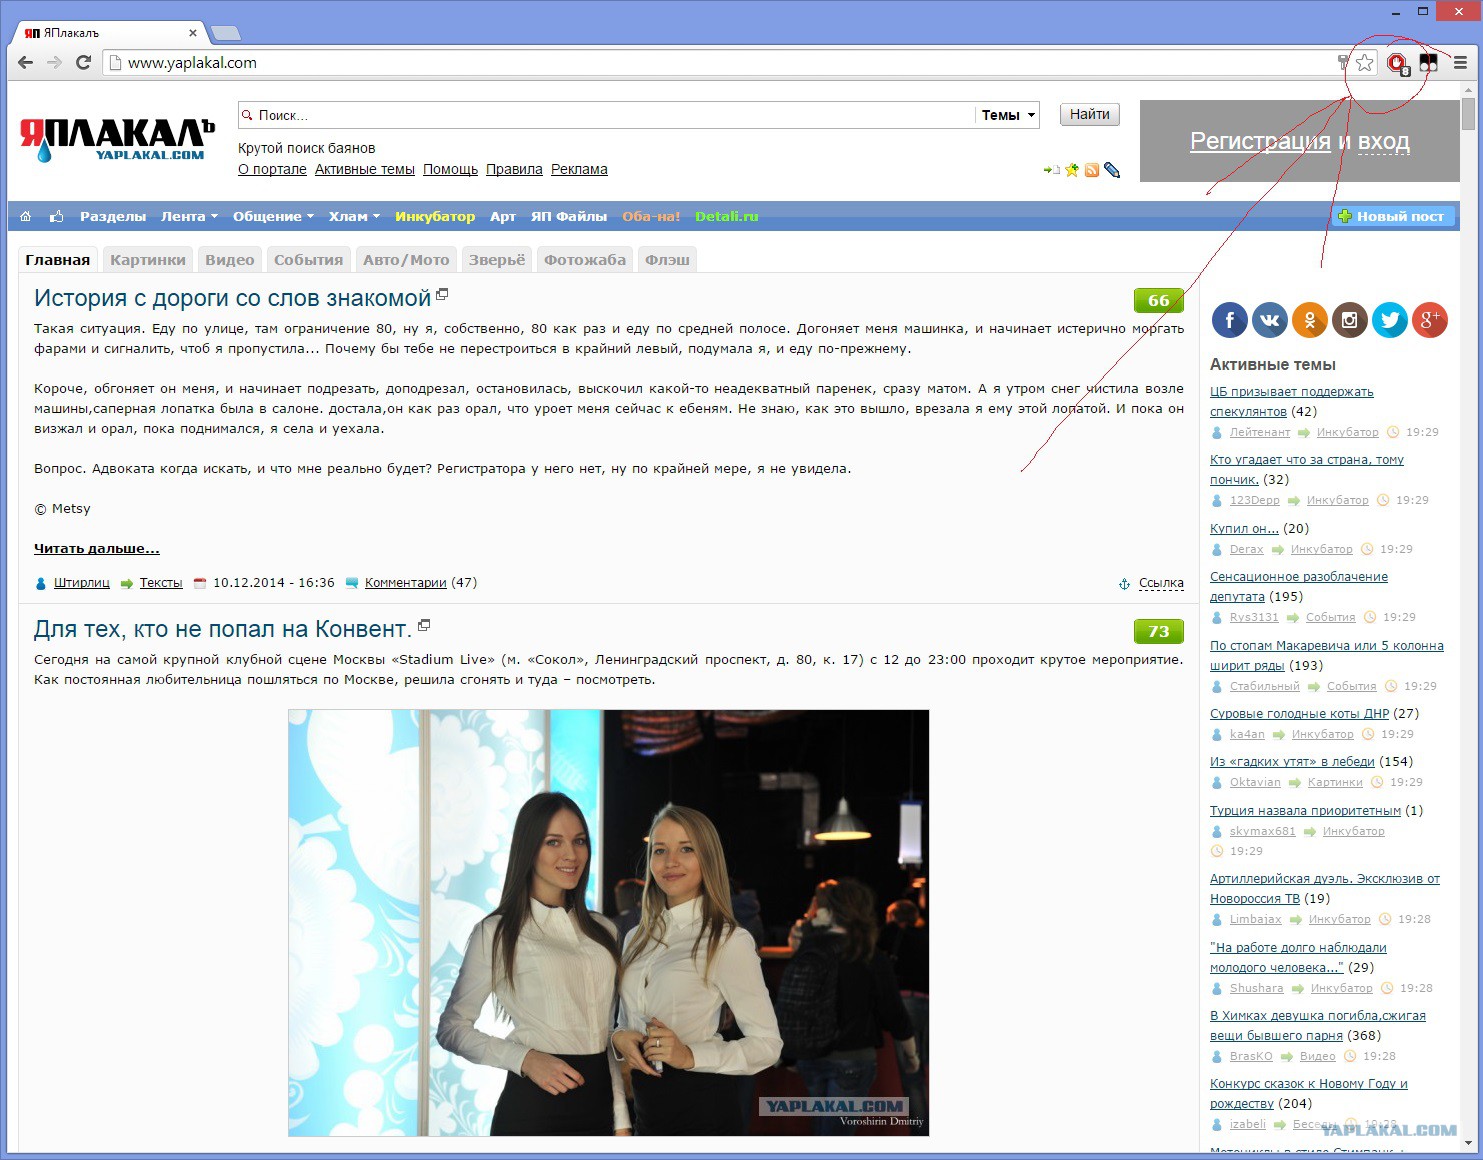This screenshot has width=1483, height=1160.
Task: Click the YaPlakal logo
Action: 117,139
